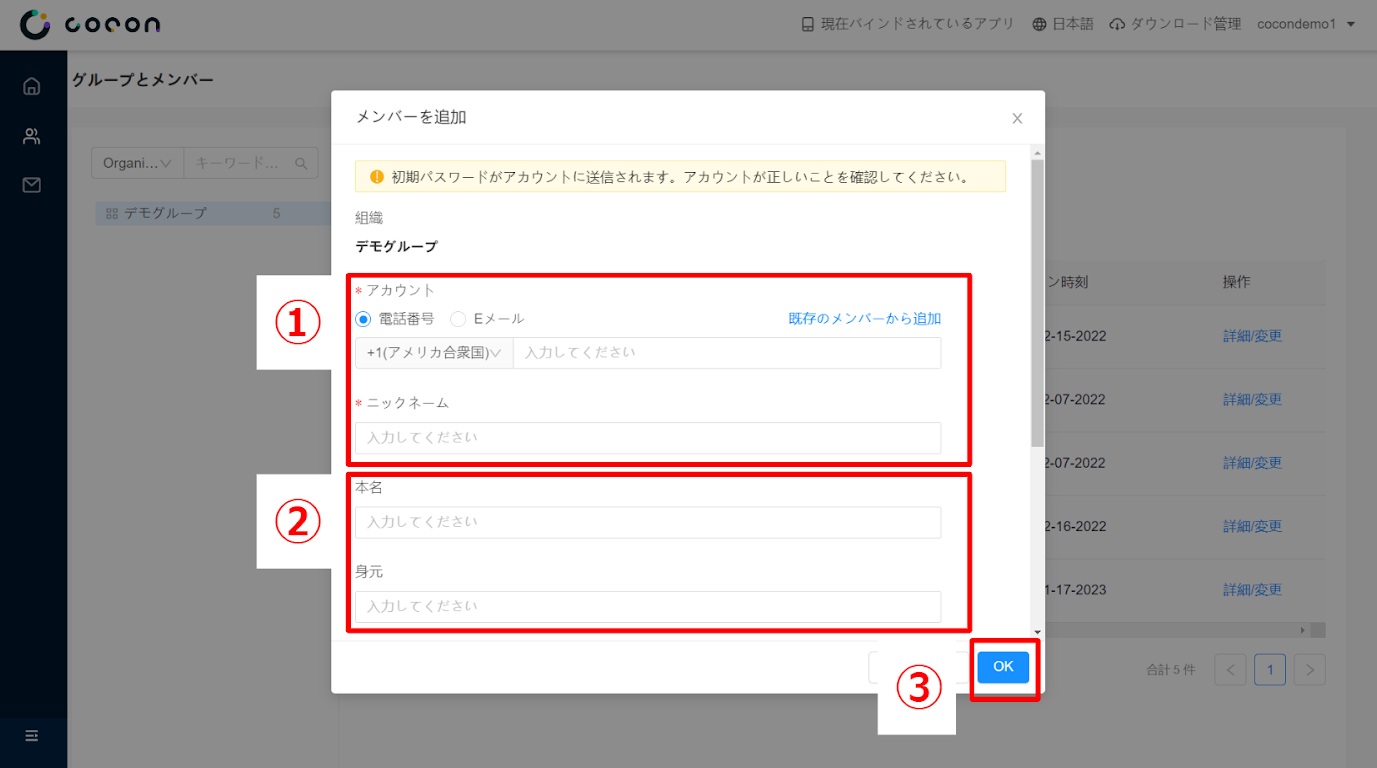Go to next page arrow
Screen dimensions: 1377x768
point(1310,670)
